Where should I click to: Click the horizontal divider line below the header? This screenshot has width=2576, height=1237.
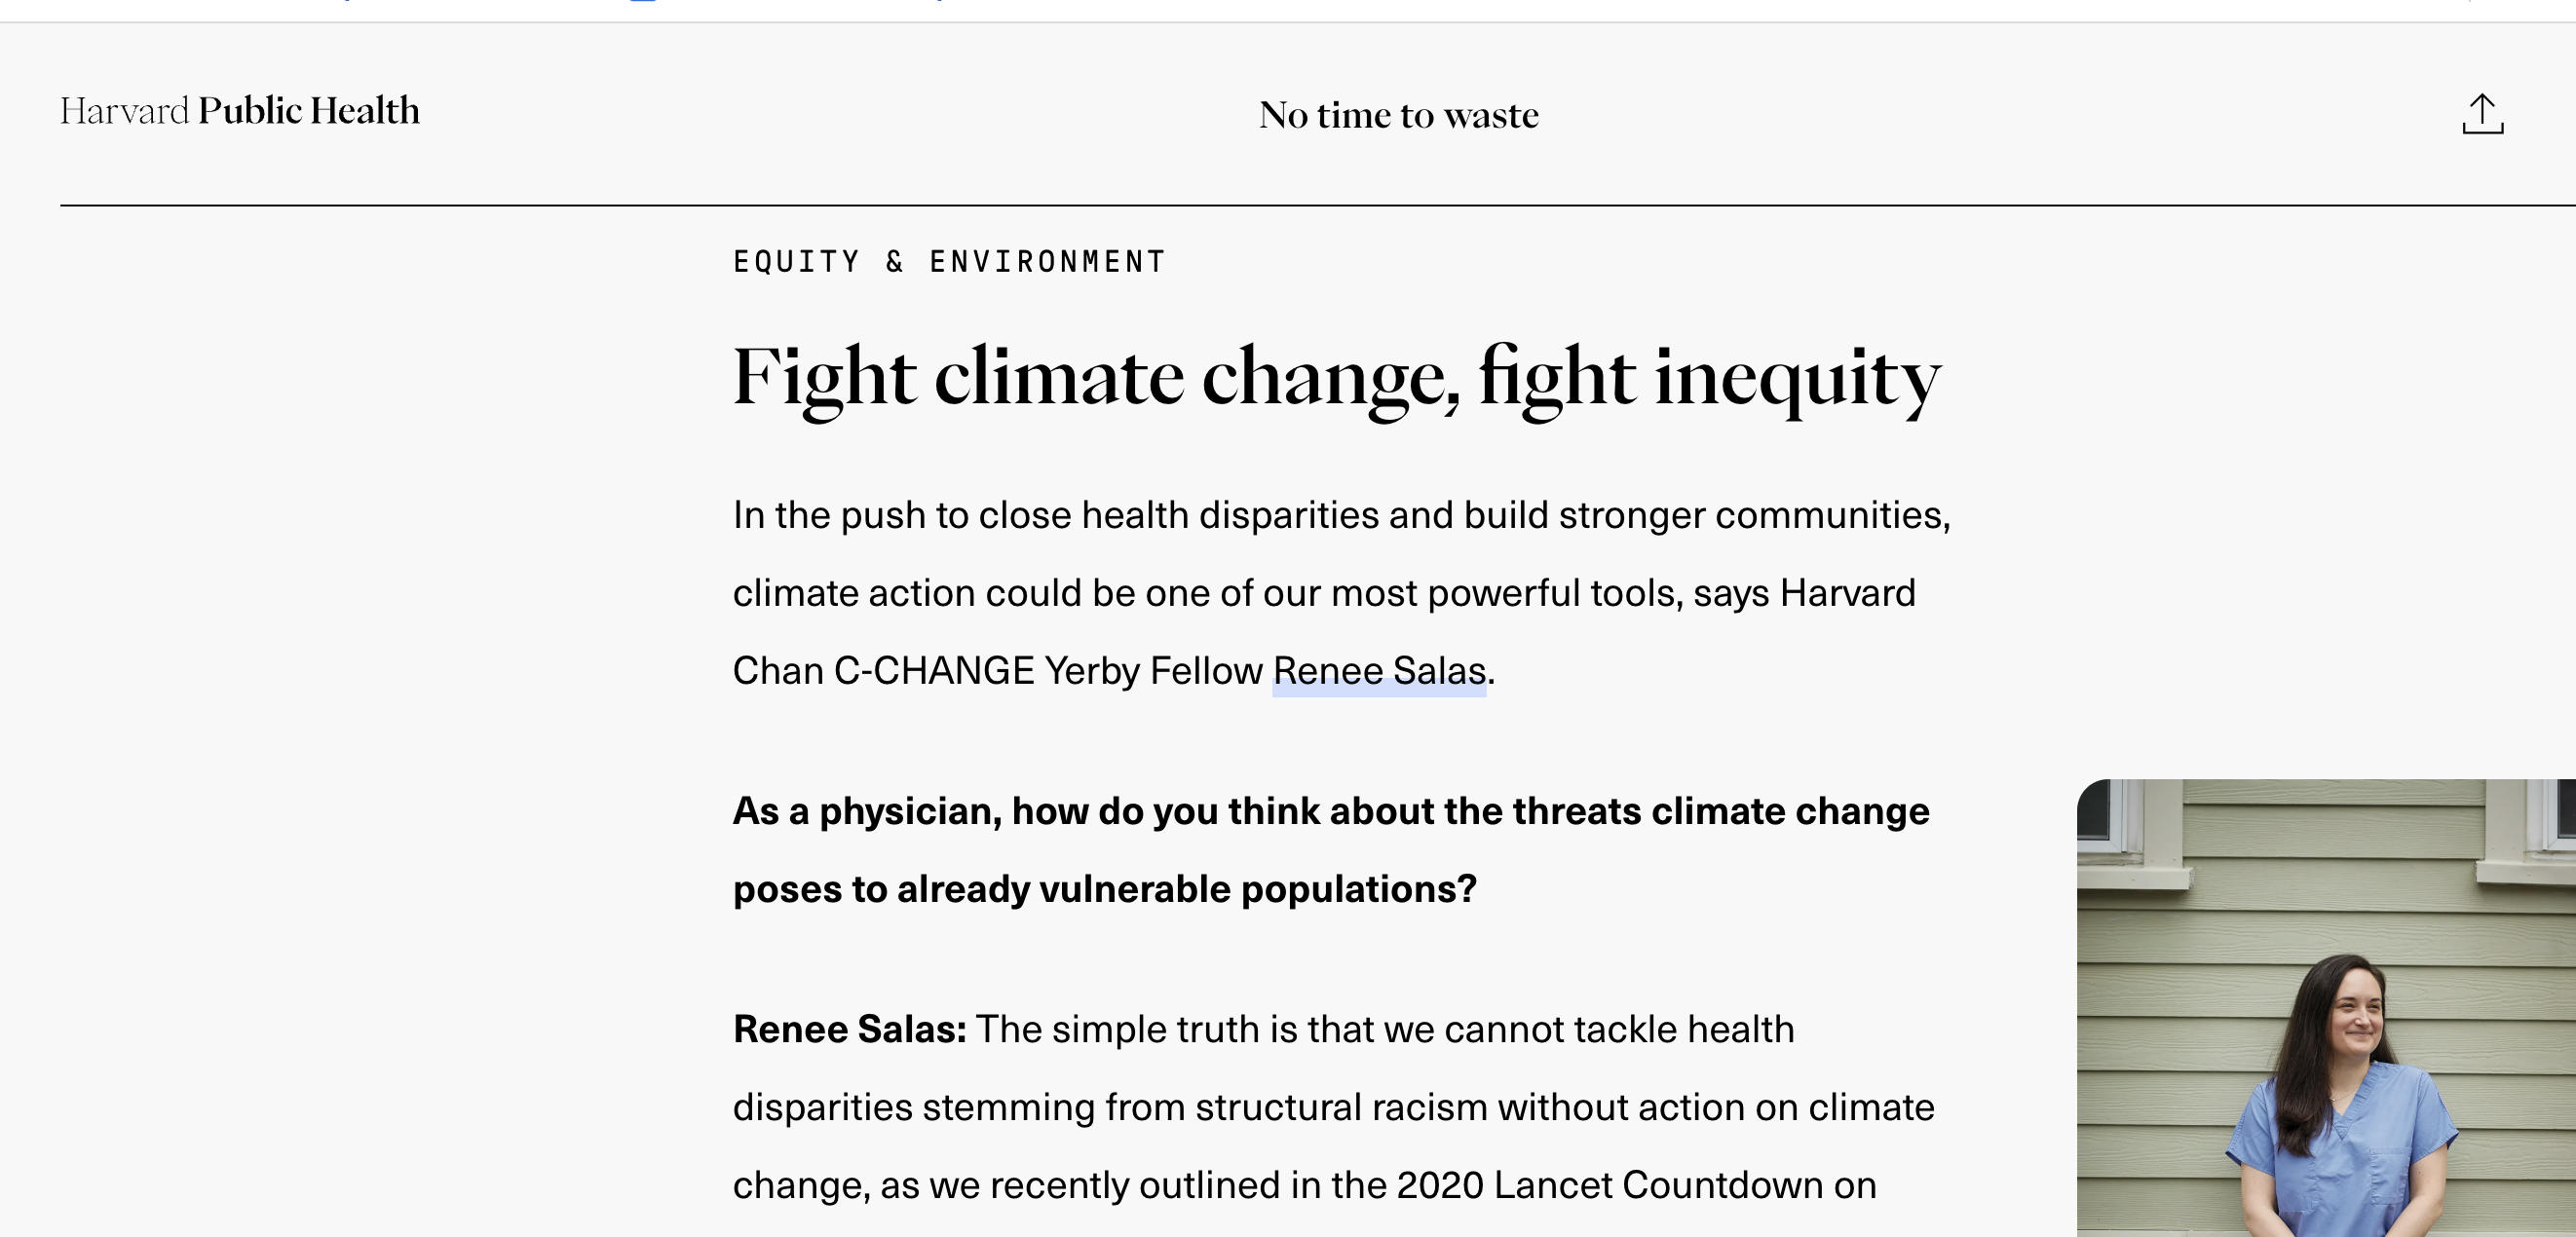tap(1318, 205)
